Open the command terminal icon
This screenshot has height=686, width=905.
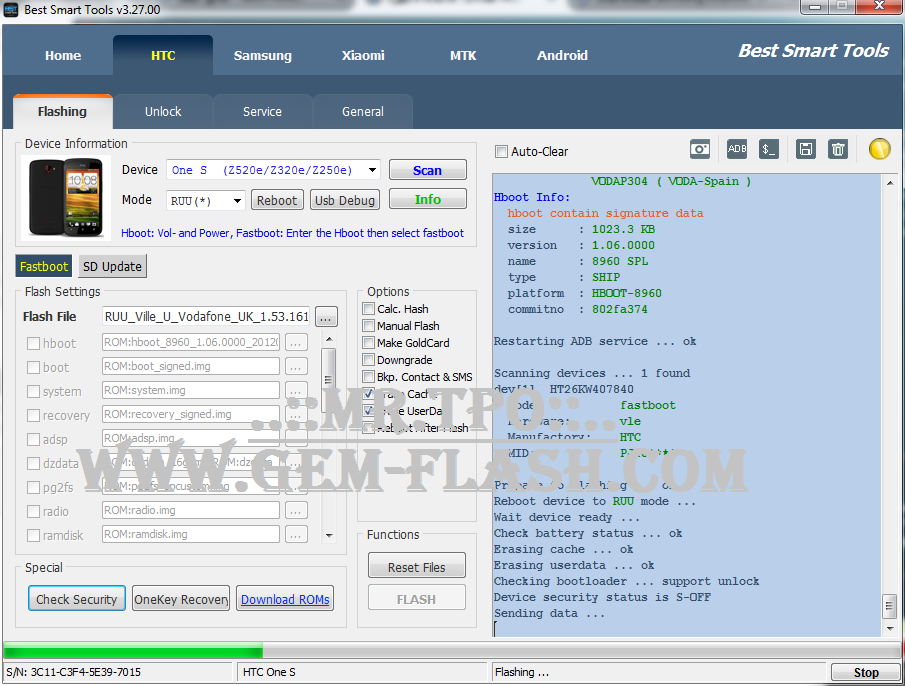768,149
